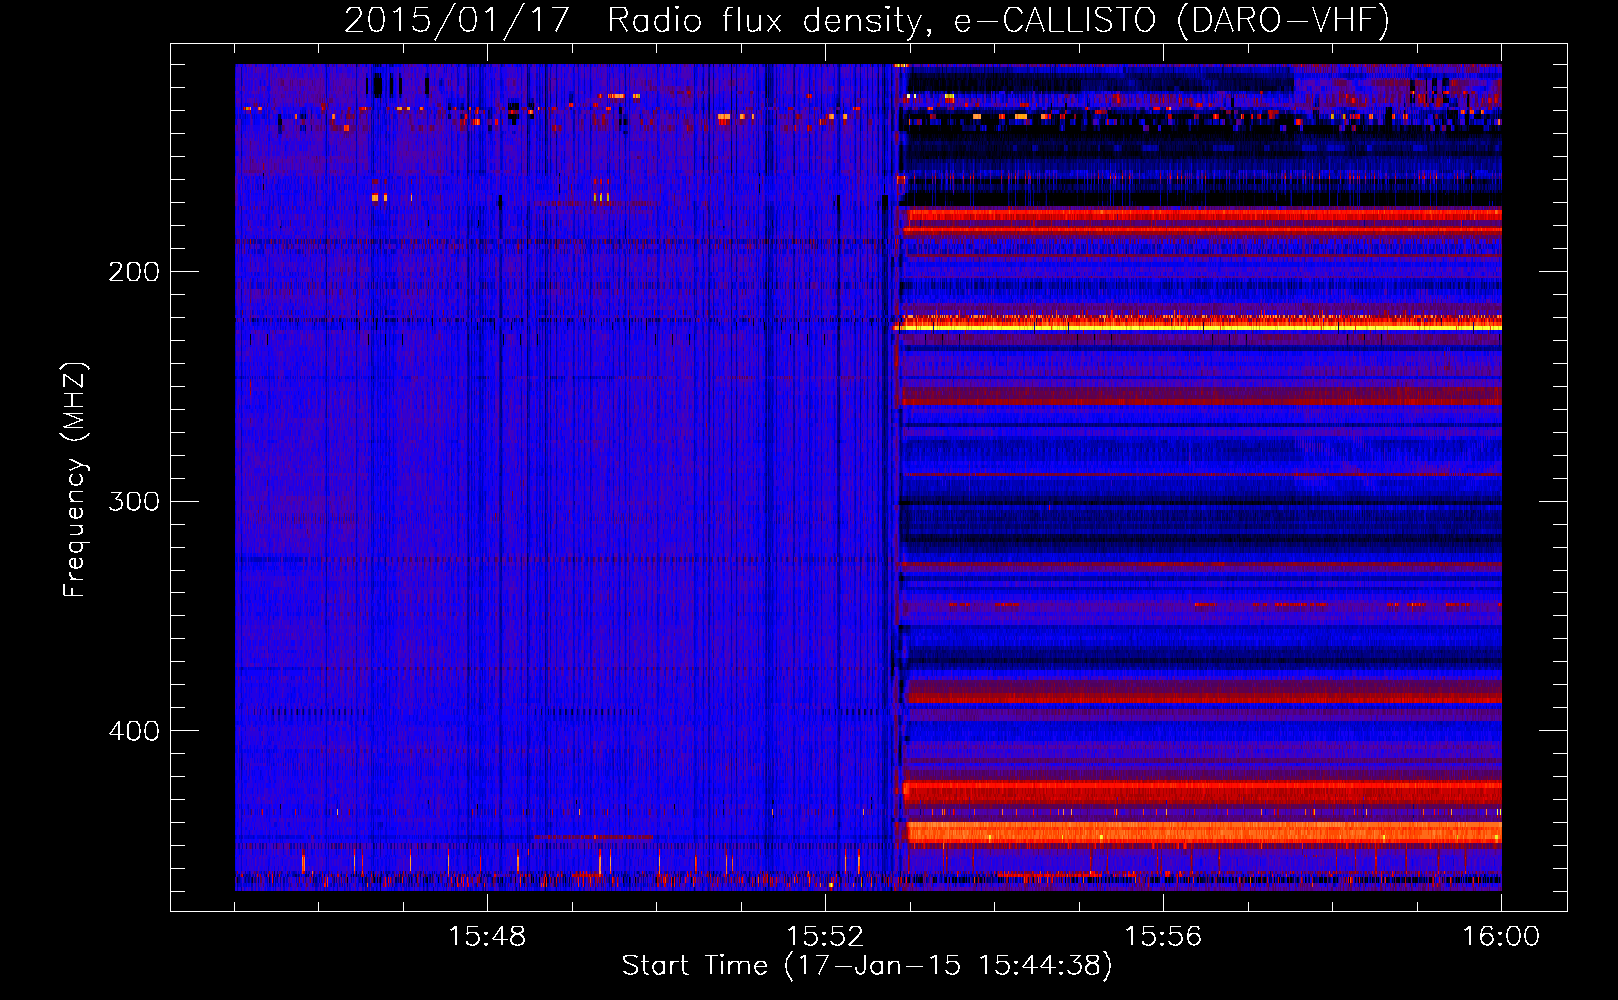
Task: Click the 15:56 time tick label
Action: pos(1163,937)
